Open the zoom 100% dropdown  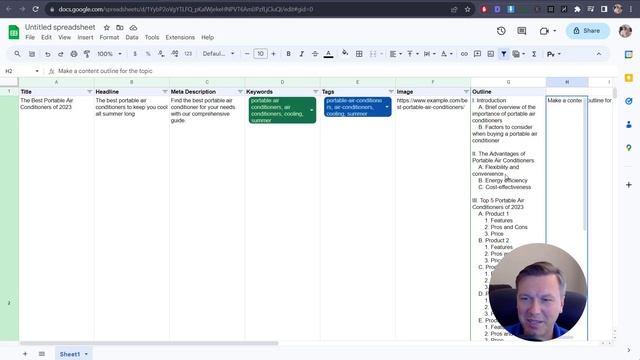point(109,54)
